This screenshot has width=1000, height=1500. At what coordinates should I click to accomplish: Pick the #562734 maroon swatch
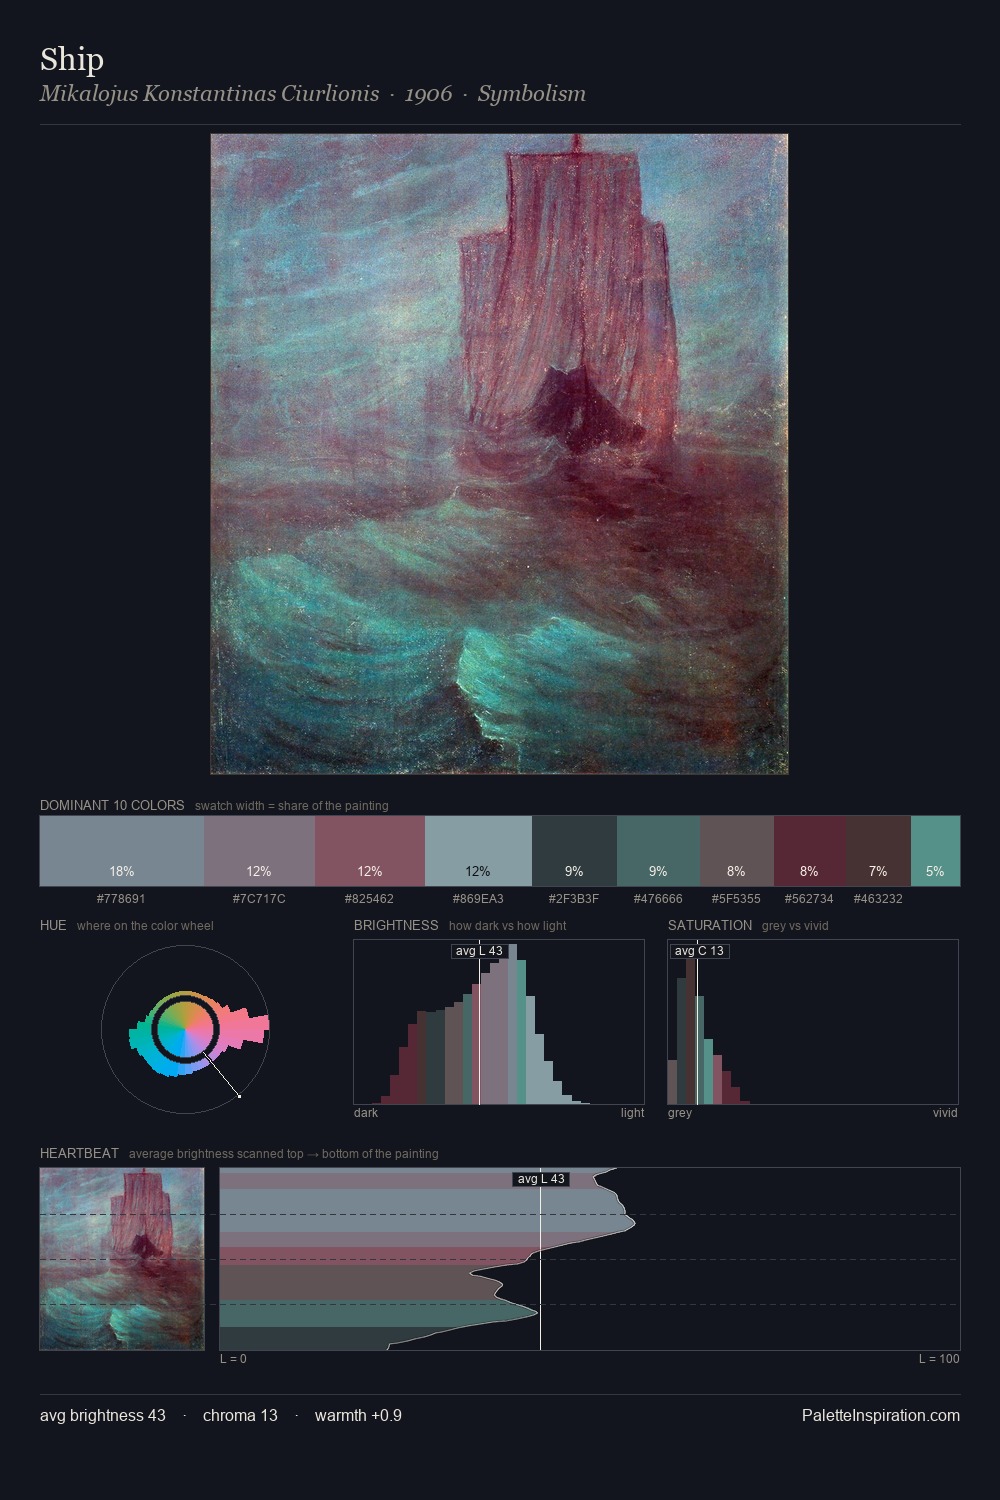click(810, 851)
